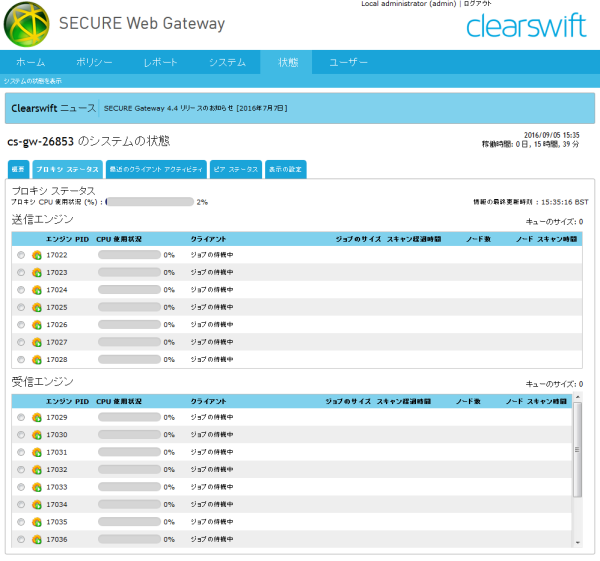Screen dimensions: 600x561
Task: Select radio button for engine 17034
Action: 21,504
